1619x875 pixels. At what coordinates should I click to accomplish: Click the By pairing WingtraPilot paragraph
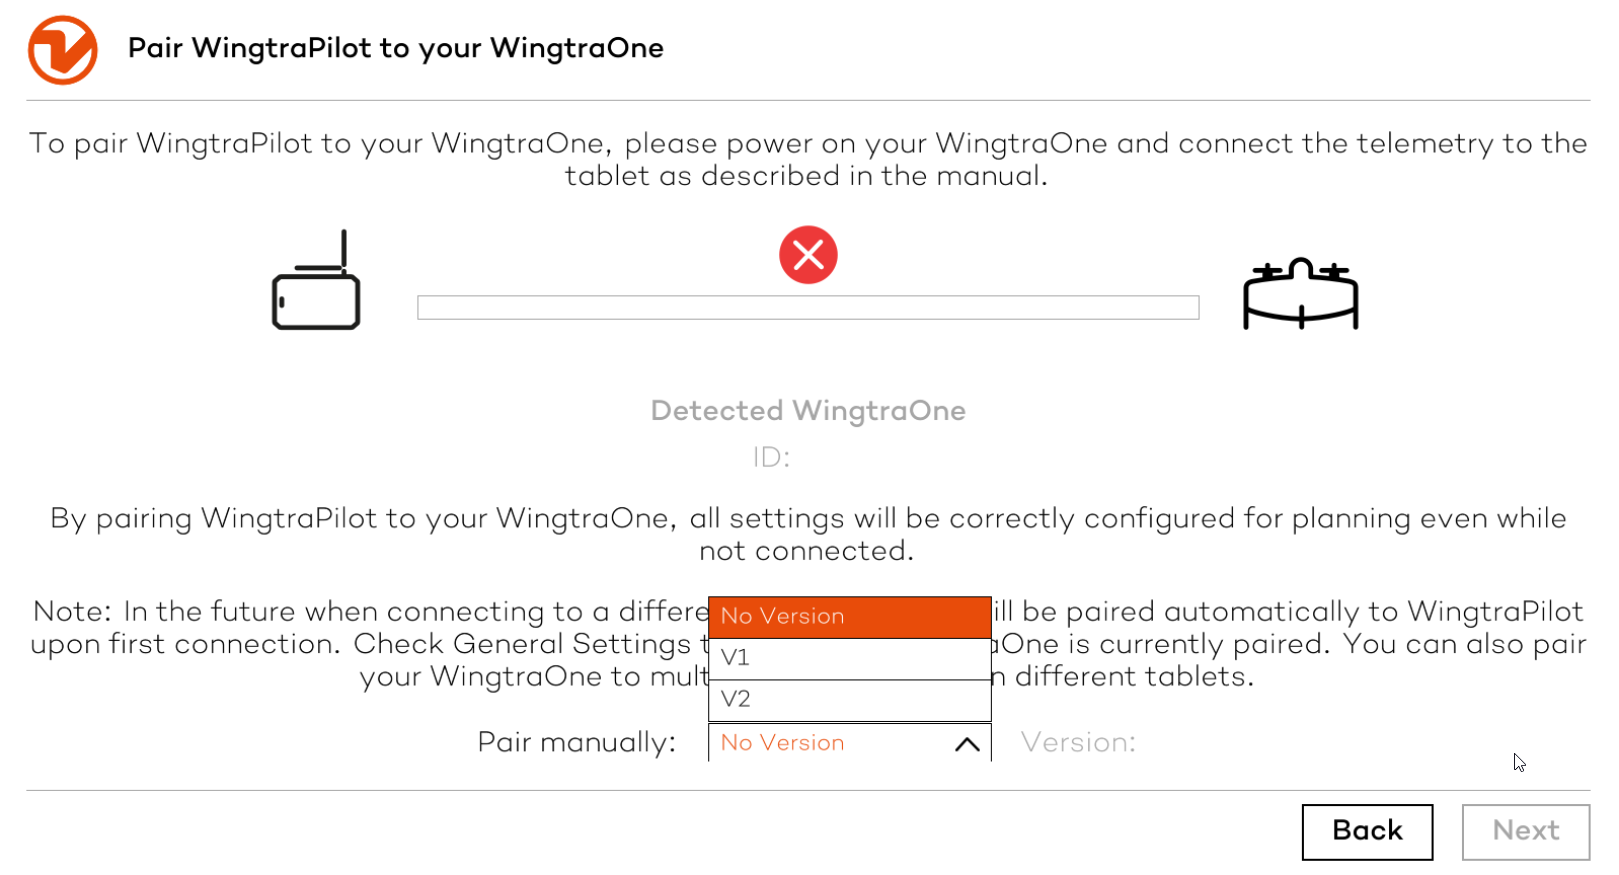[808, 535]
